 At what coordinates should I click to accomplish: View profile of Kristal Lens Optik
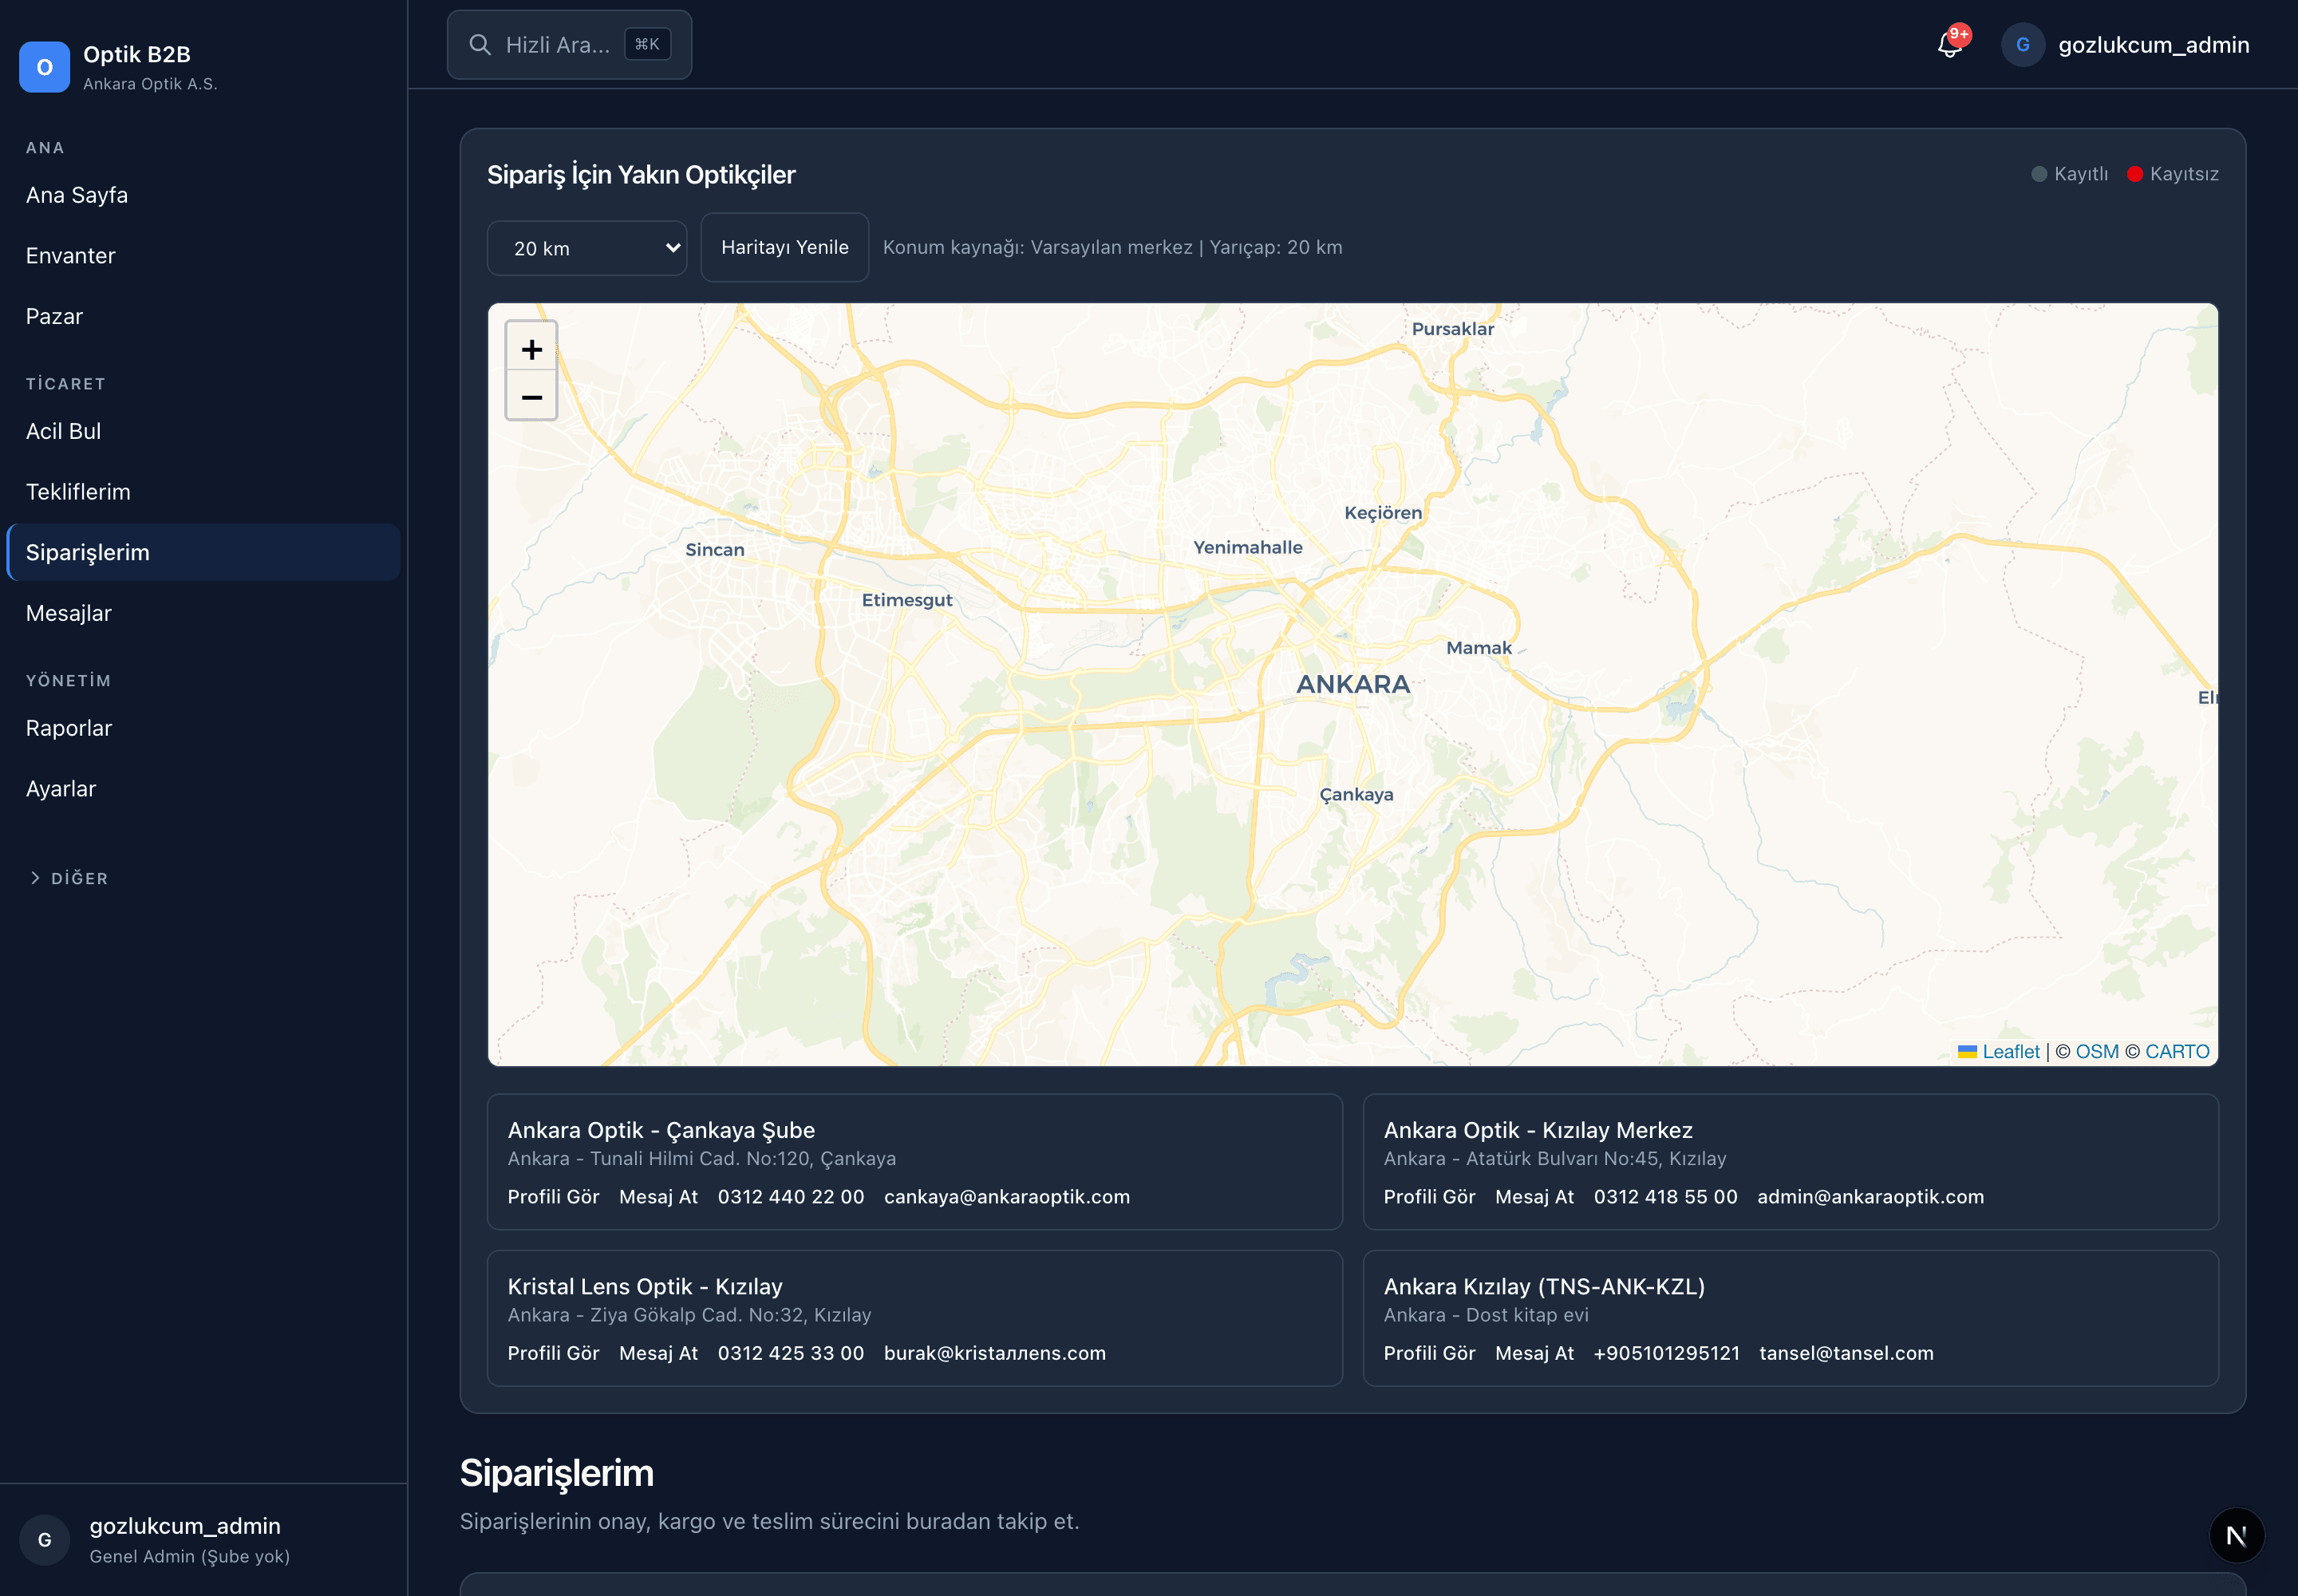coord(553,1353)
